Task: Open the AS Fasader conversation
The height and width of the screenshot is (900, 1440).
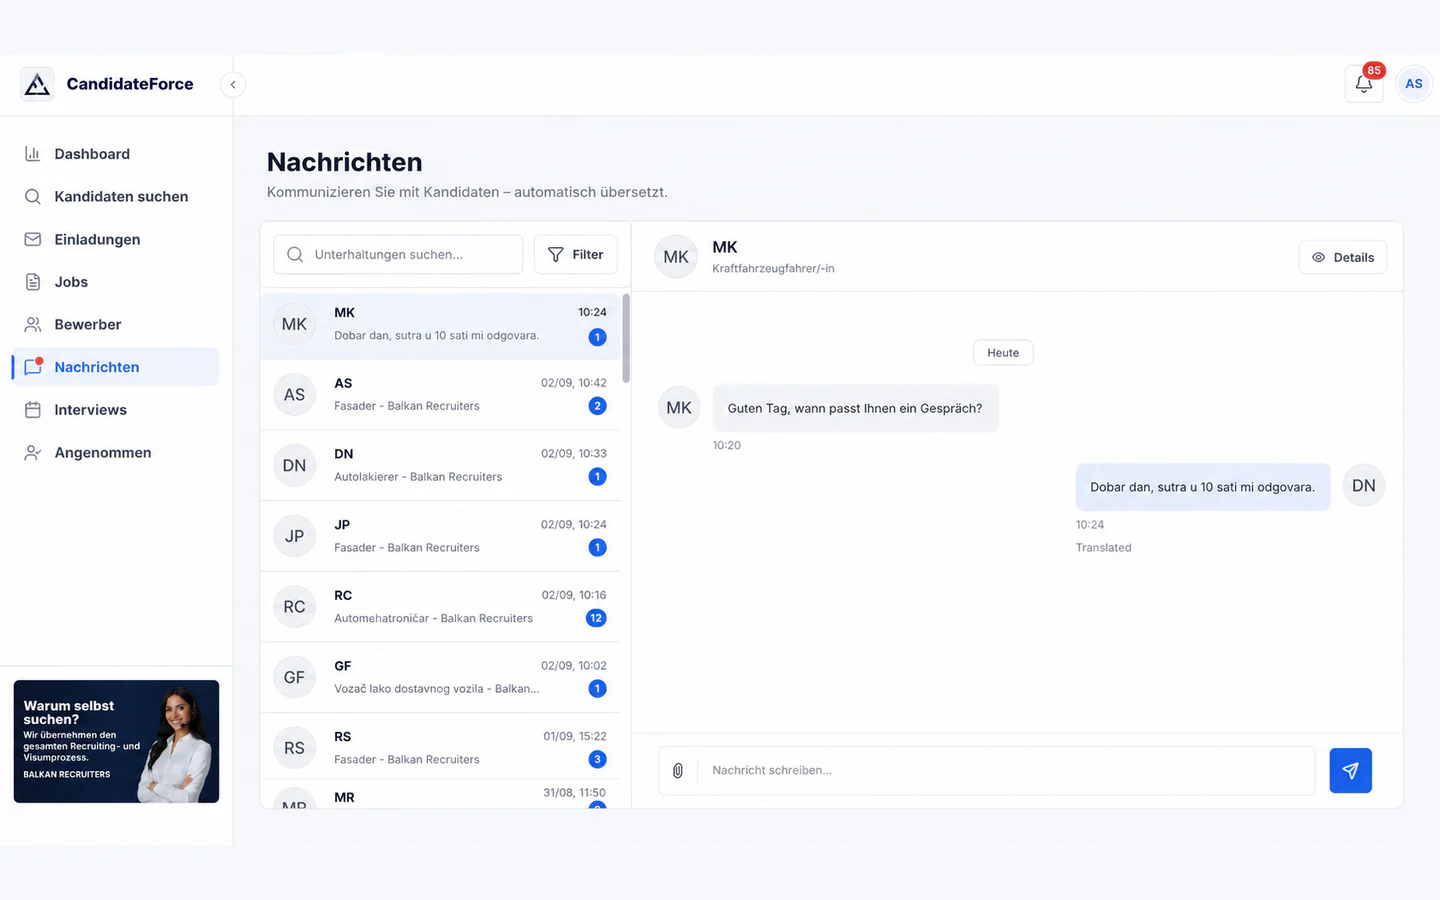Action: (440, 395)
